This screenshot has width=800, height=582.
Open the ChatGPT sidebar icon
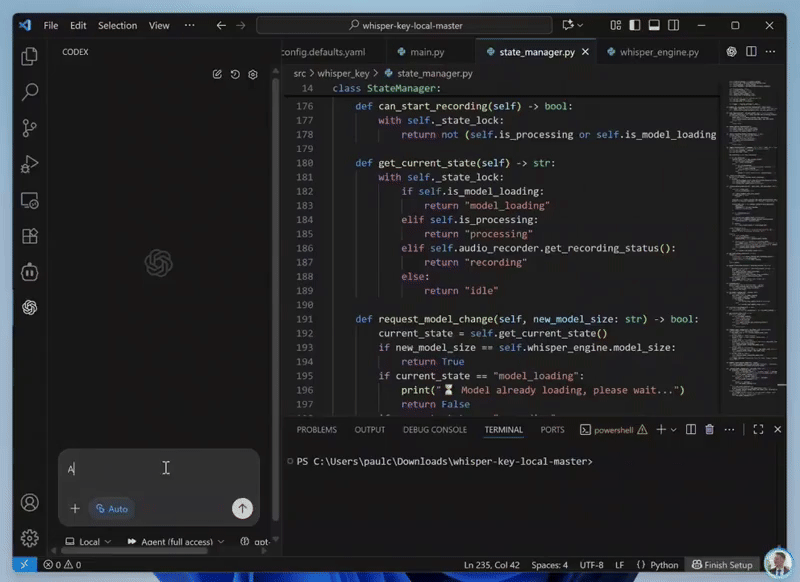29,307
